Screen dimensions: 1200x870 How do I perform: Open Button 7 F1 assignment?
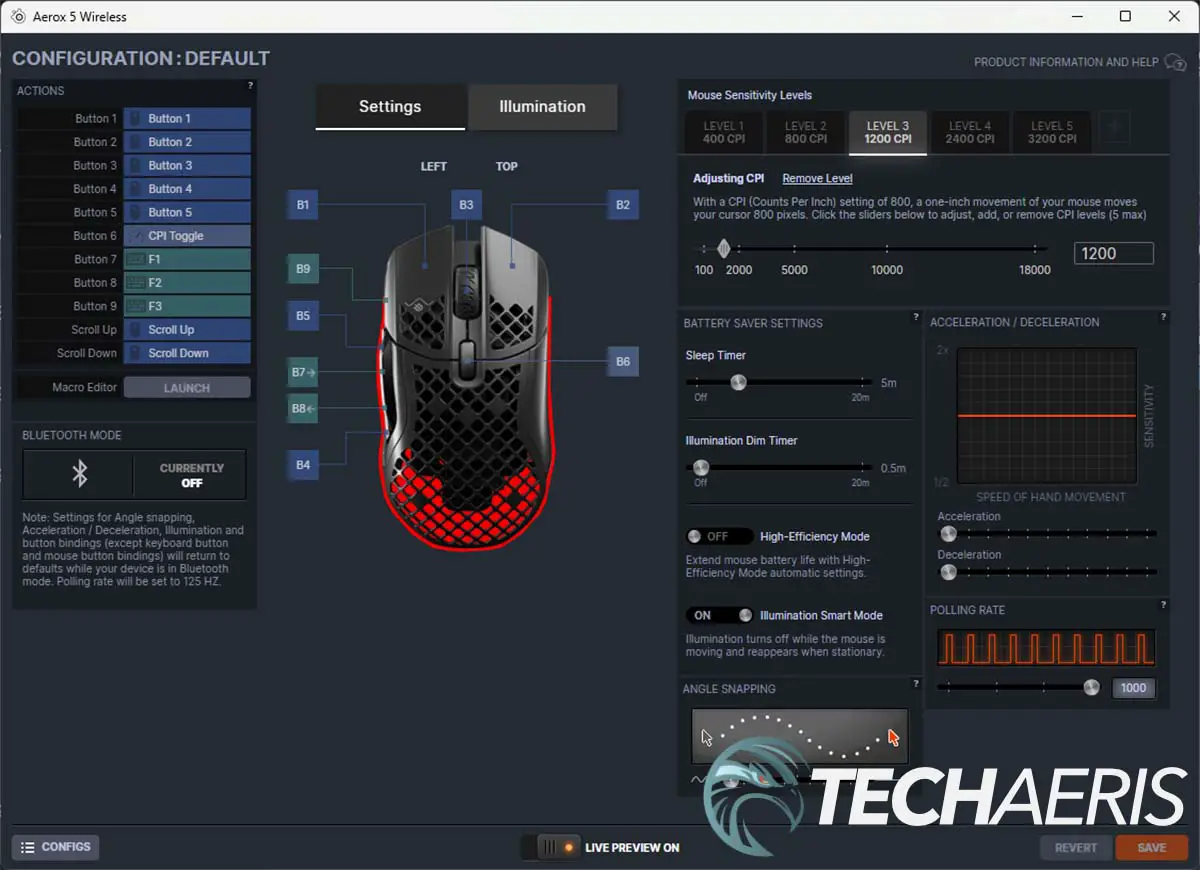pyautogui.click(x=187, y=259)
